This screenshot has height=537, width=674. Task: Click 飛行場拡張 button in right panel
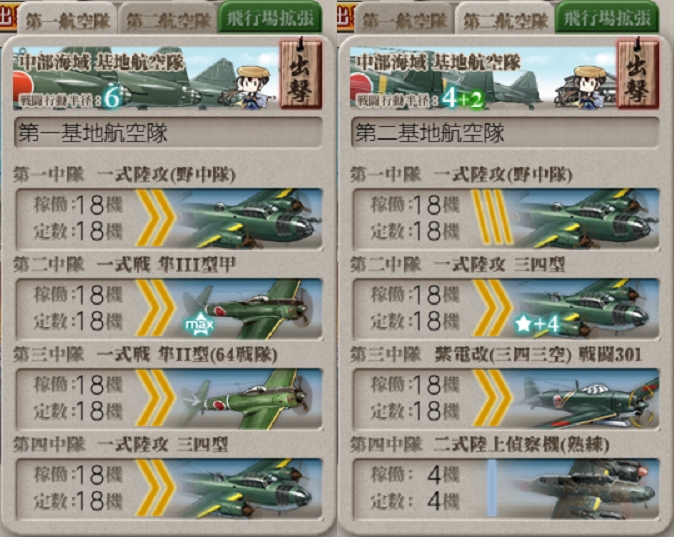607,18
